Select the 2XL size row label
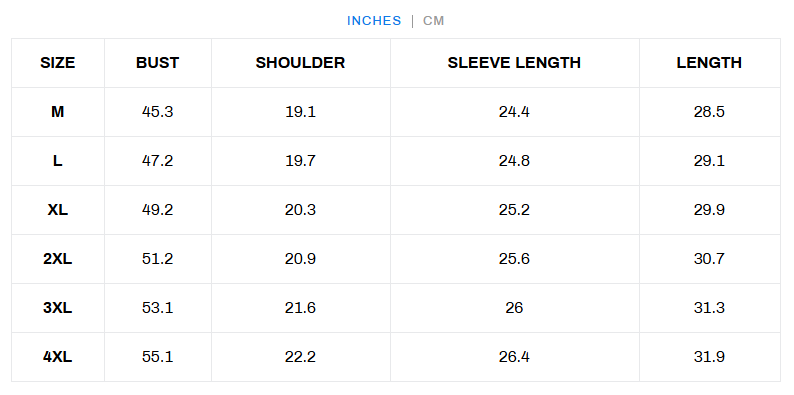 (58, 259)
